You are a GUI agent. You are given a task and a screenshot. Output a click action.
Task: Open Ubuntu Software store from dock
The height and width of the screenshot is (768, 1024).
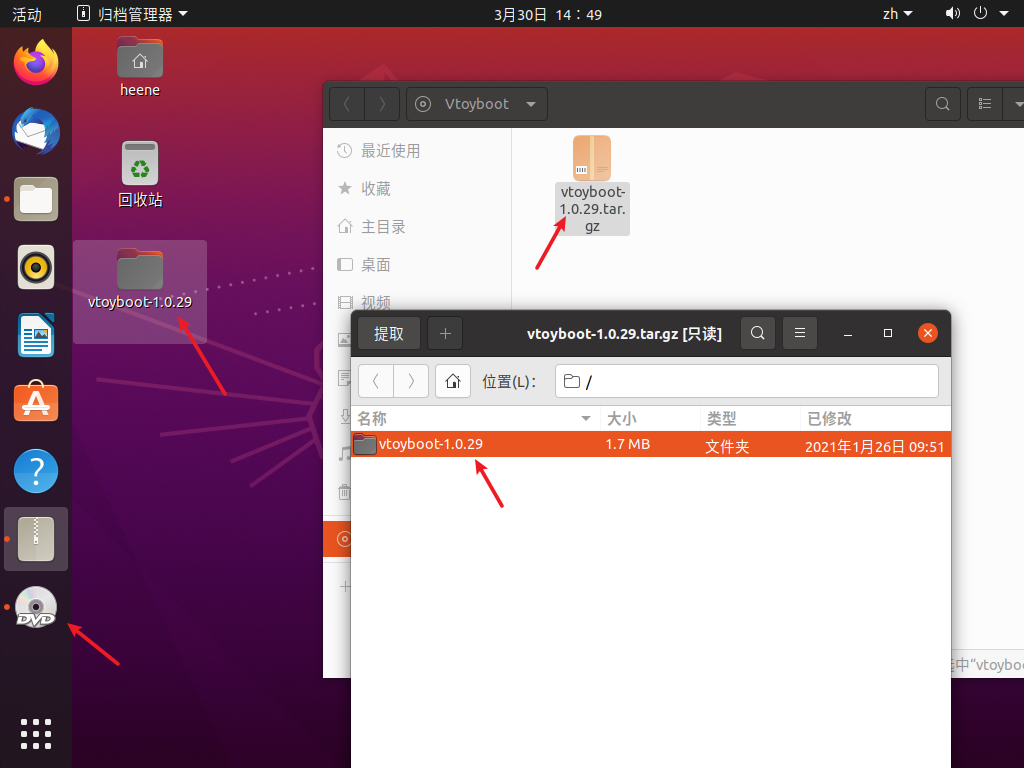click(x=36, y=402)
